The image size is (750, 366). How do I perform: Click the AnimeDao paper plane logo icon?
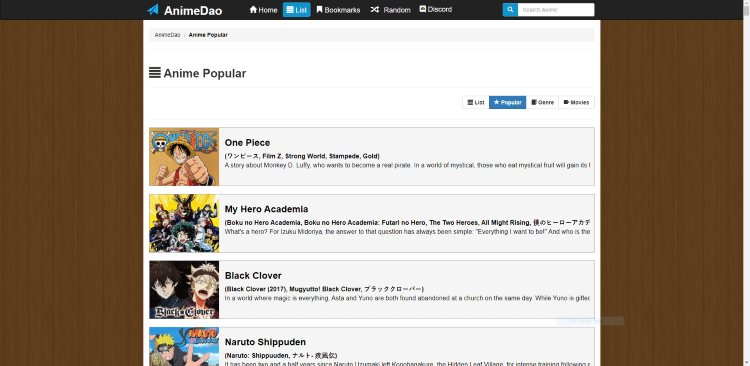(x=153, y=10)
